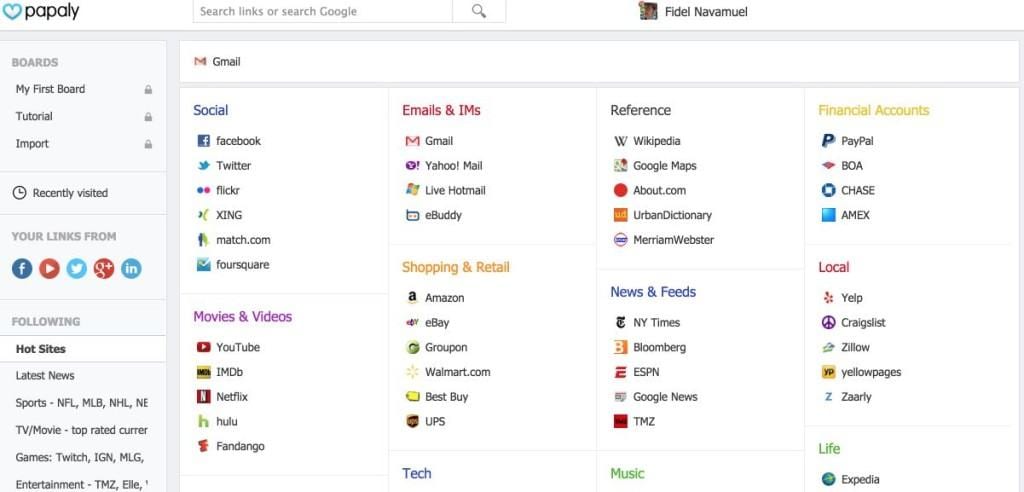1024x492 pixels.
Task: Click the Groupon G icon
Action: click(x=412, y=348)
